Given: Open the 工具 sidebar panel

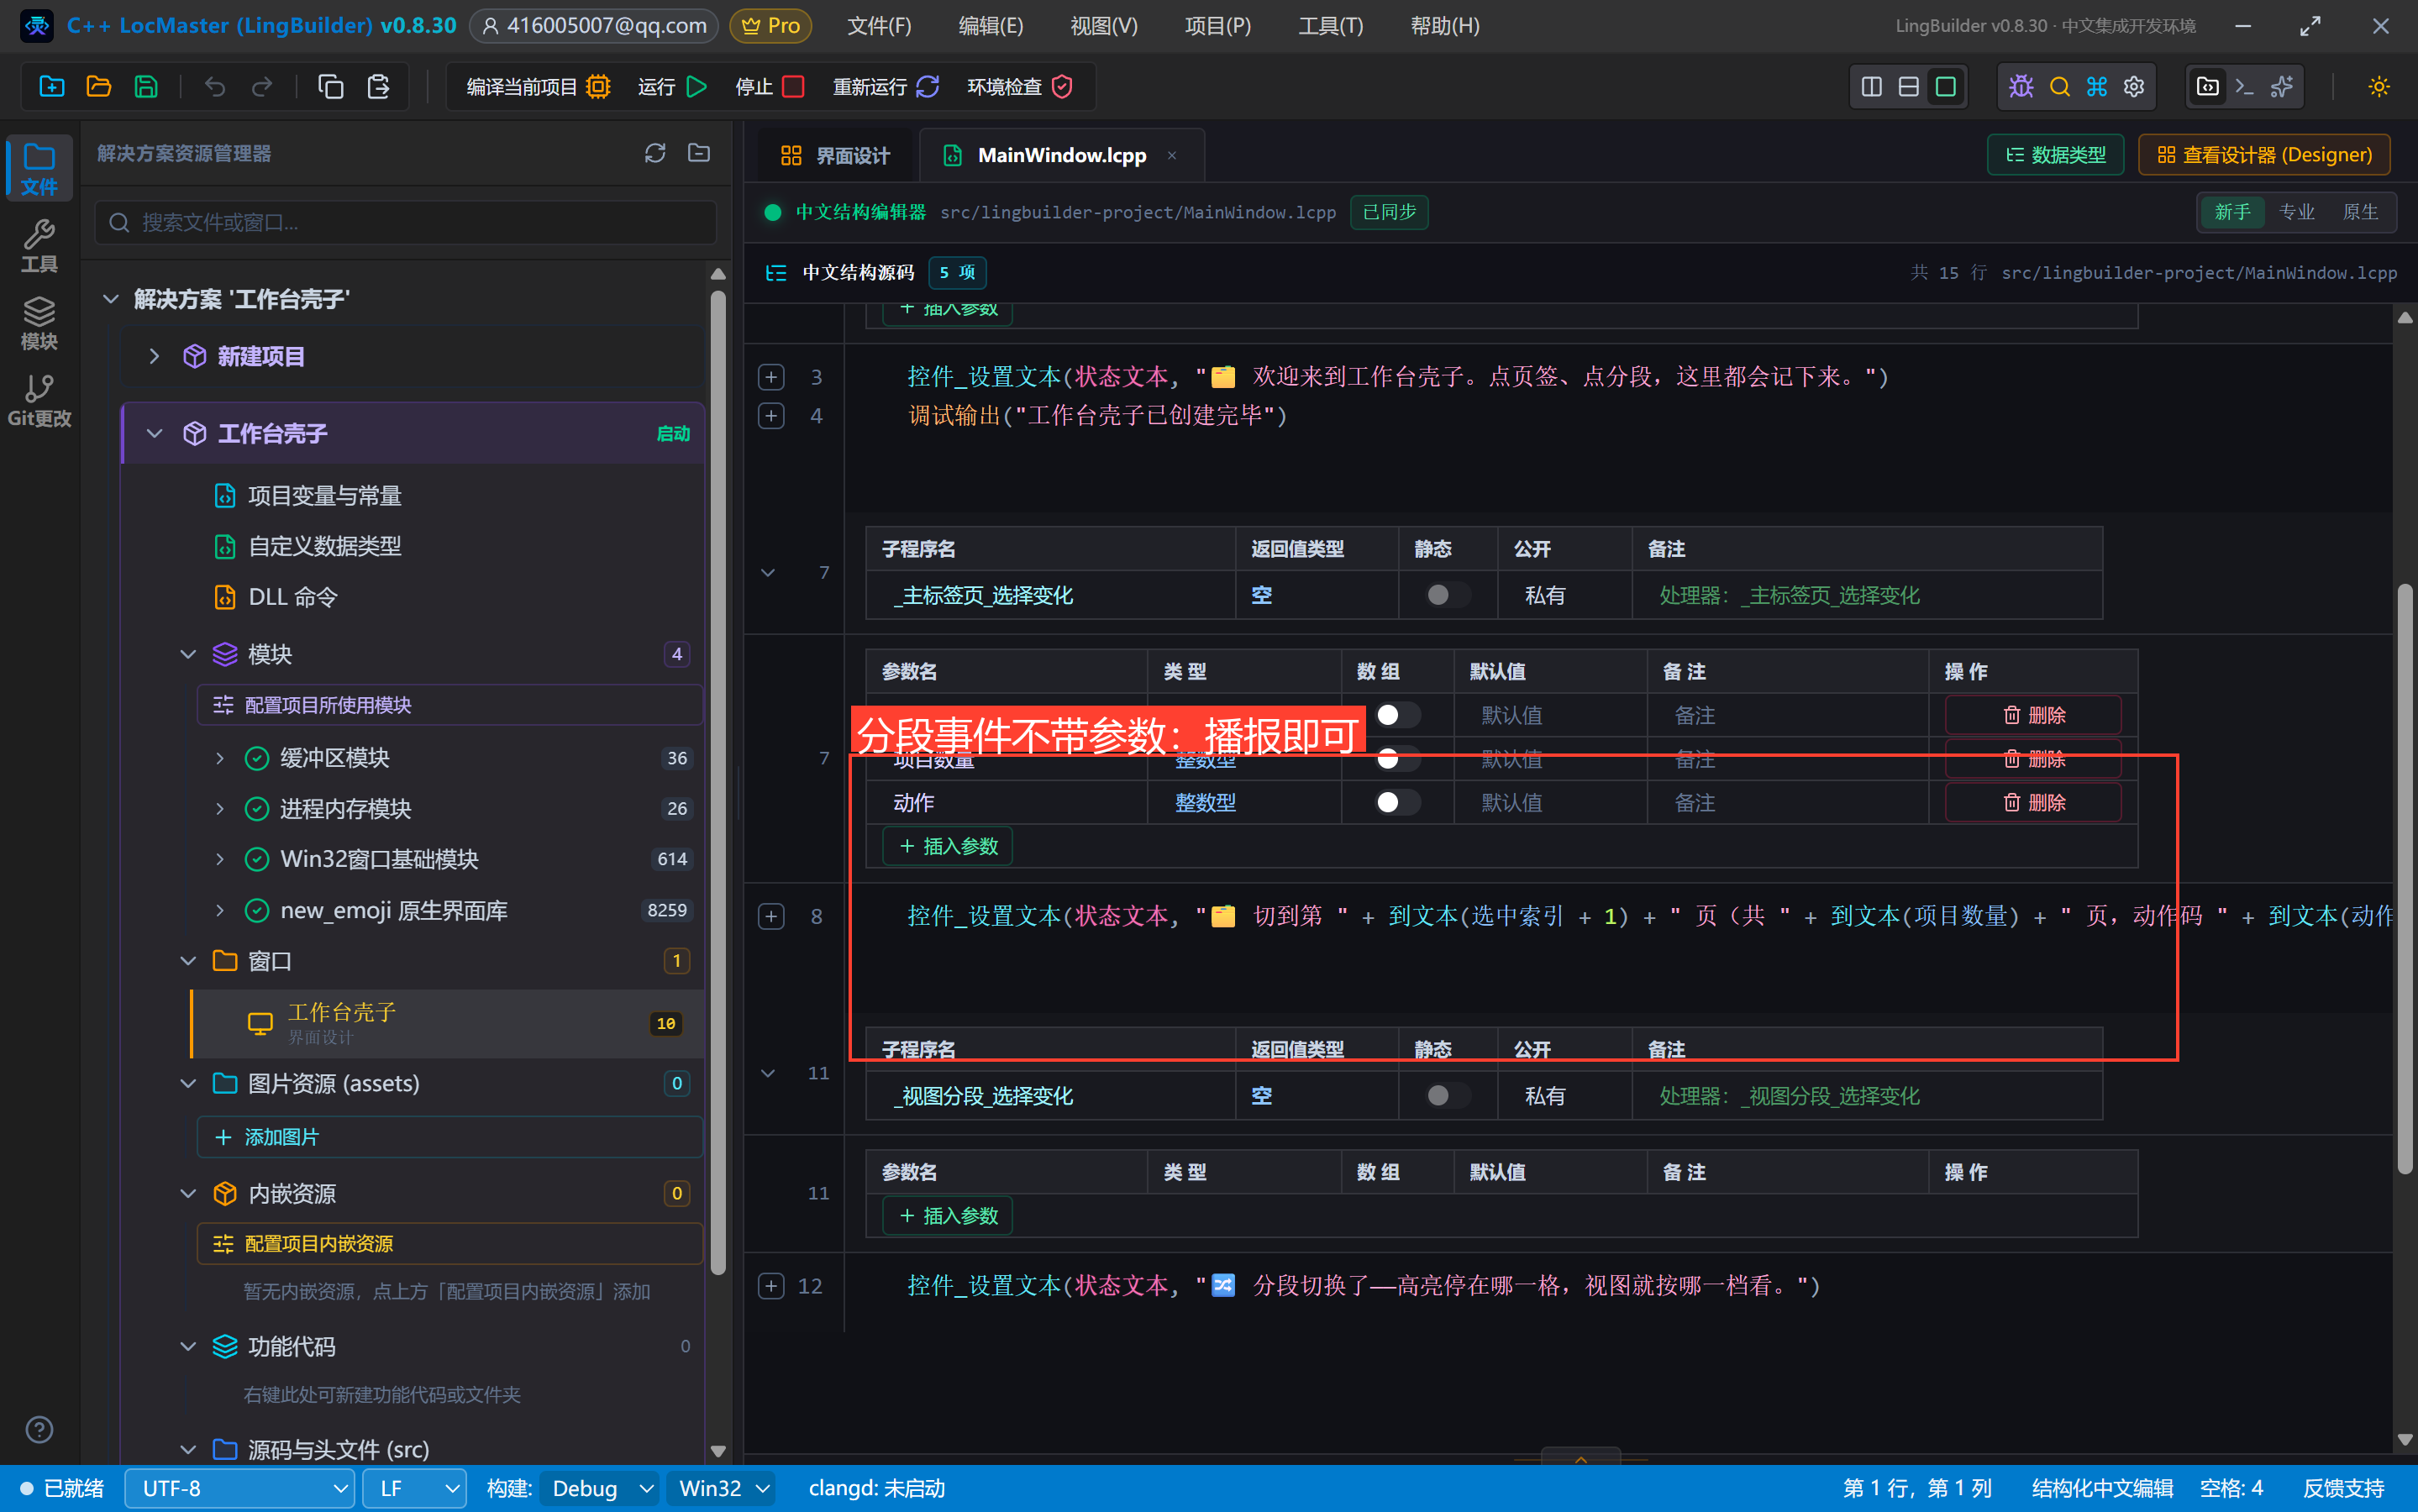Looking at the screenshot, I should pos(39,246).
